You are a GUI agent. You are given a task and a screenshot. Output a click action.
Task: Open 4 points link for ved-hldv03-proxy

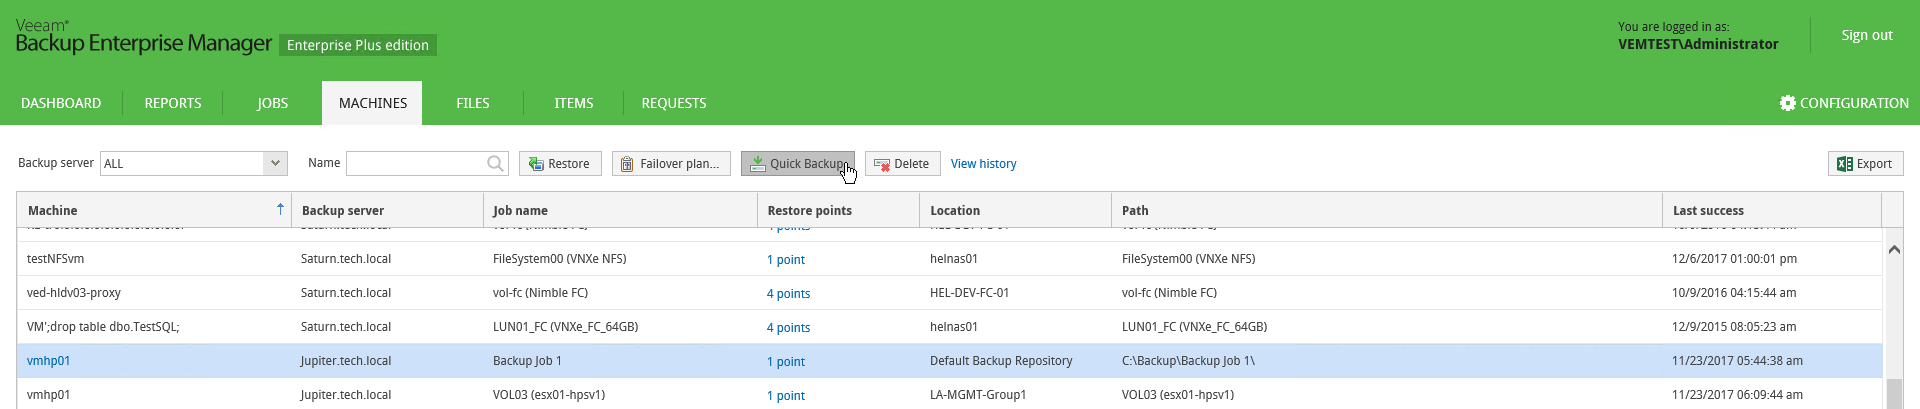point(789,293)
